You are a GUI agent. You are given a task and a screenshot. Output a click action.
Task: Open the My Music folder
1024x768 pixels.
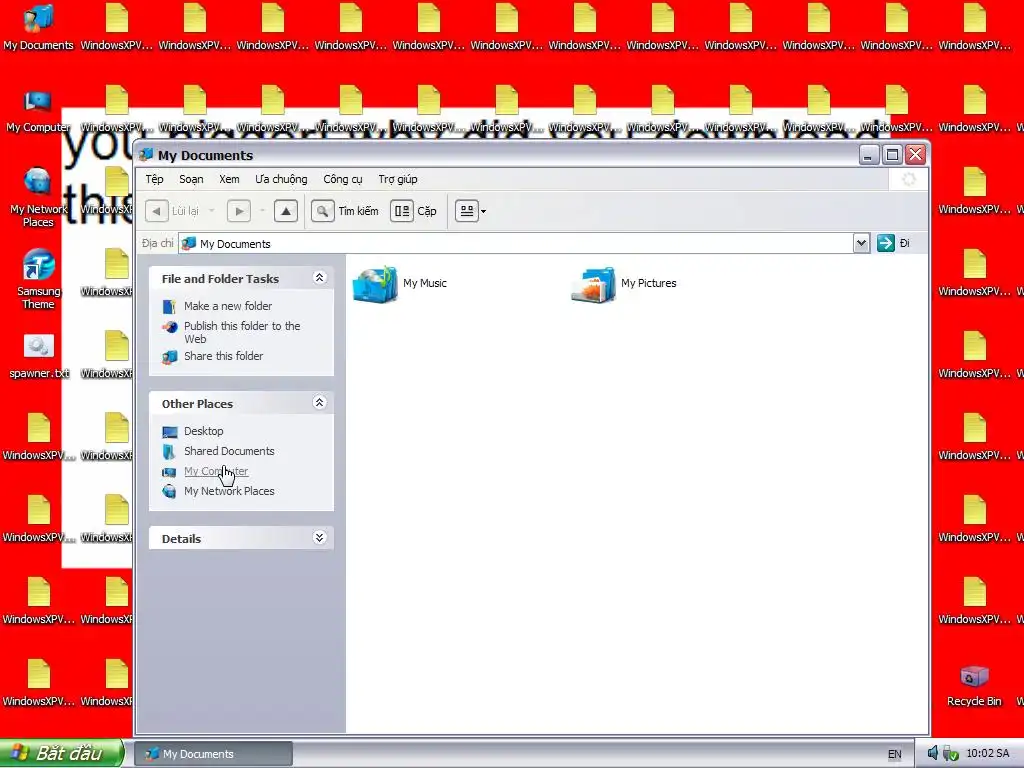pos(400,283)
